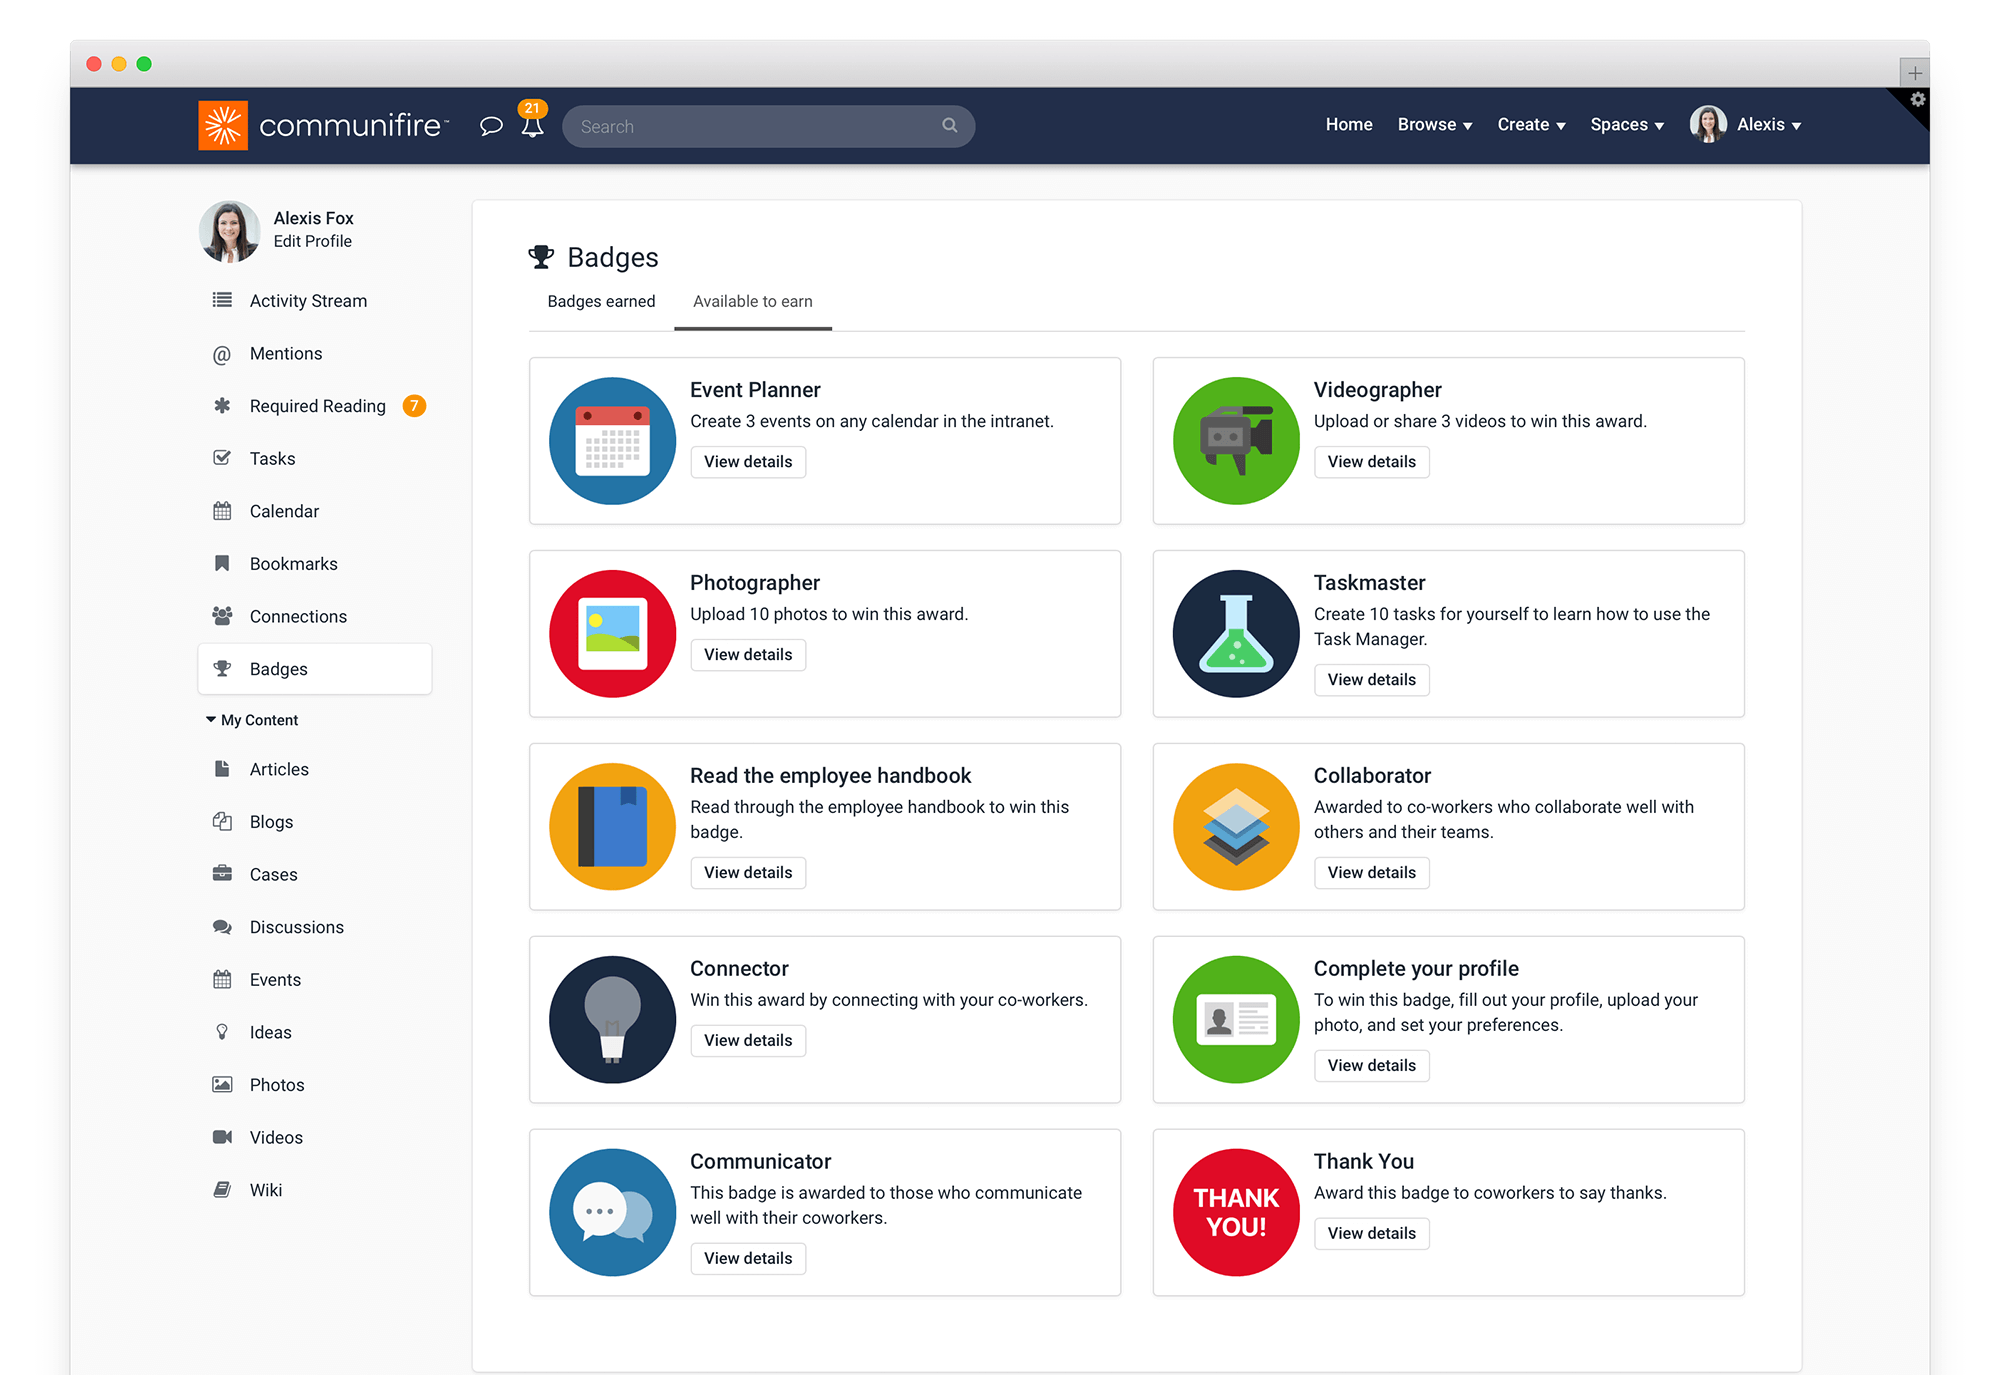This screenshot has width=2000, height=1375.
Task: Open the Alexis profile dropdown
Action: click(x=1766, y=124)
